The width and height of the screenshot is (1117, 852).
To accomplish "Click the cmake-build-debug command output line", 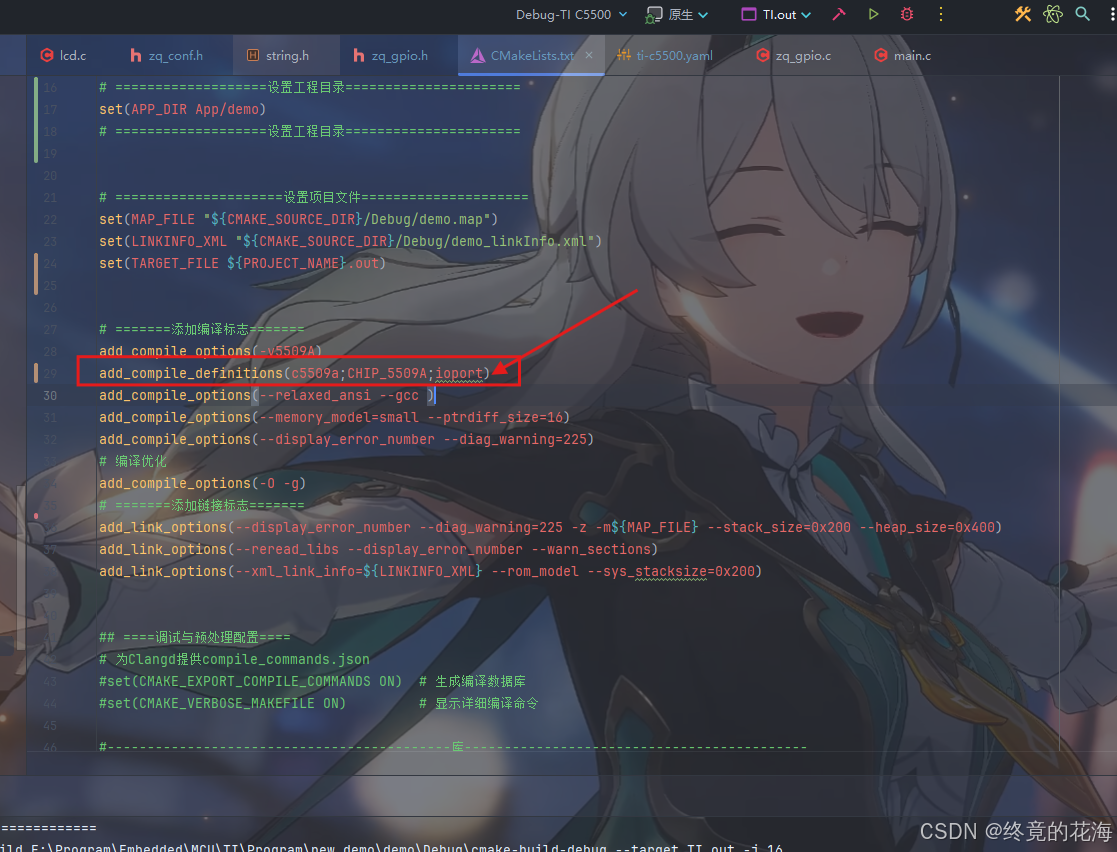I will tap(392, 847).
